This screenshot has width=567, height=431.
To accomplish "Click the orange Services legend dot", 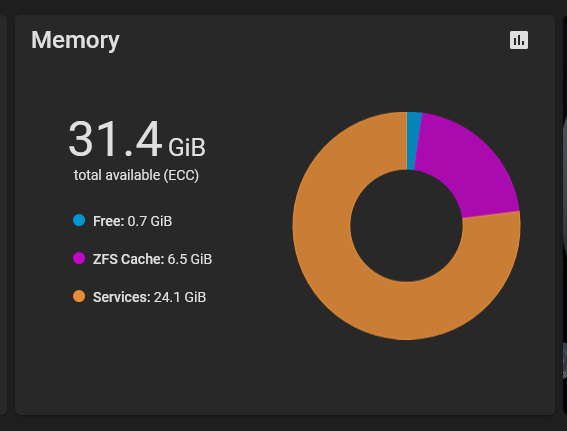I will pyautogui.click(x=79, y=296).
